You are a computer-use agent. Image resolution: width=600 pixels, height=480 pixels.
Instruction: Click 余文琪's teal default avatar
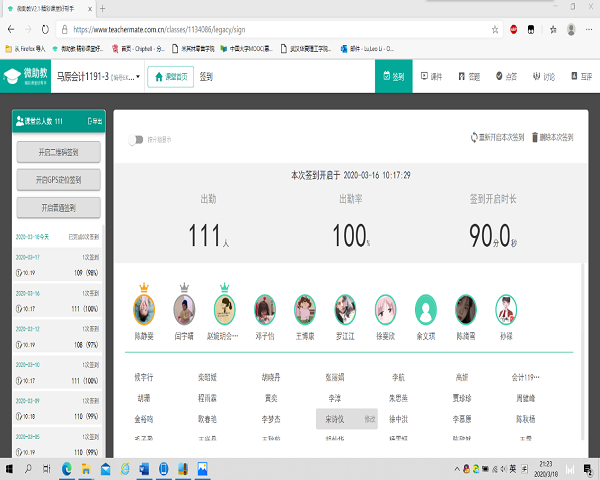[426, 307]
